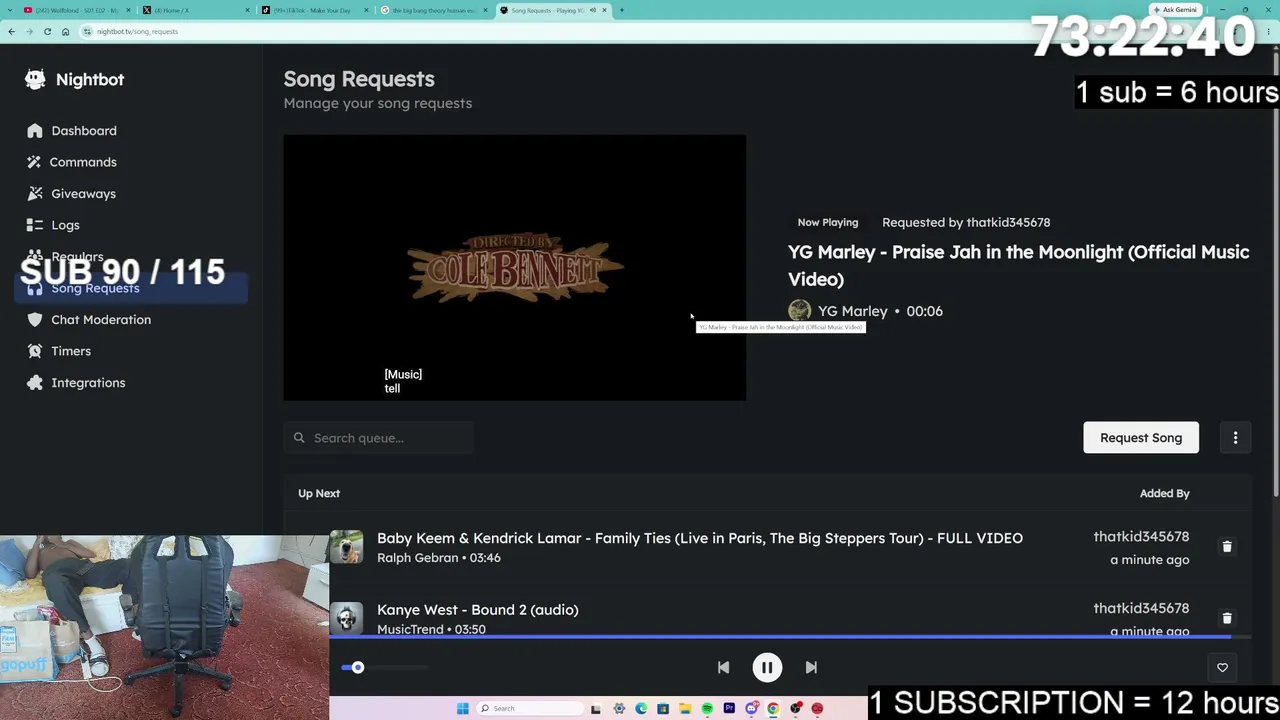Screen dimensions: 1280x720
Task: Switch to the Home / X tab
Action: [194, 10]
